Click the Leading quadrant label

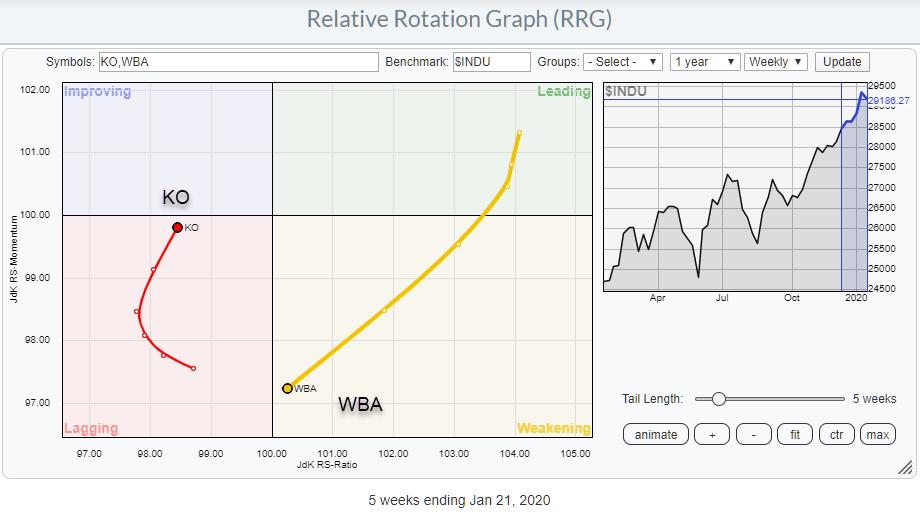(x=563, y=92)
